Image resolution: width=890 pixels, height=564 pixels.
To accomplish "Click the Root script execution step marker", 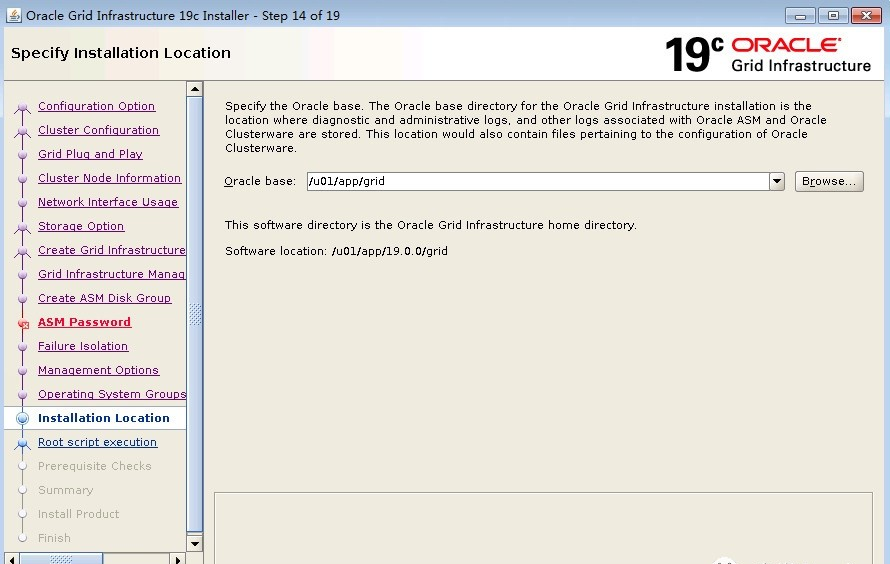I will (x=23, y=443).
